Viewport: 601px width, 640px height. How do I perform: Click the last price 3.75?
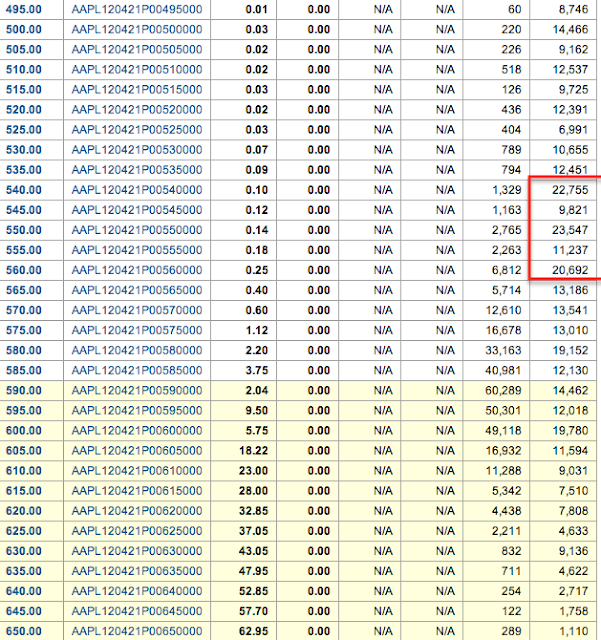(257, 370)
